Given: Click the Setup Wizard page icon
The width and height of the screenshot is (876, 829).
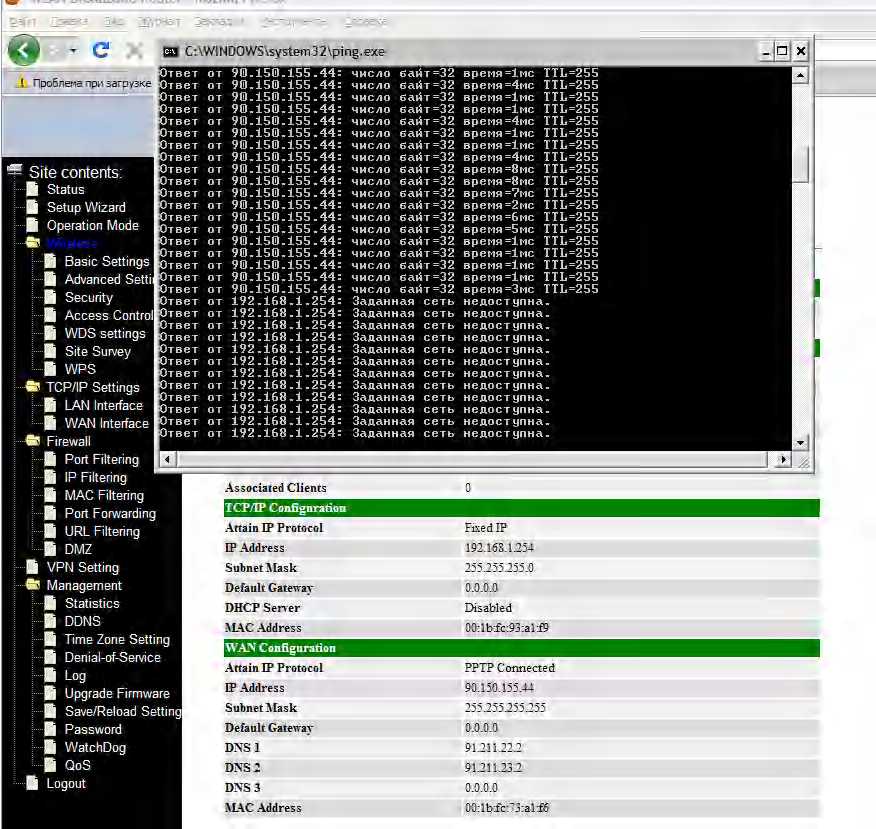Looking at the screenshot, I should 34,208.
